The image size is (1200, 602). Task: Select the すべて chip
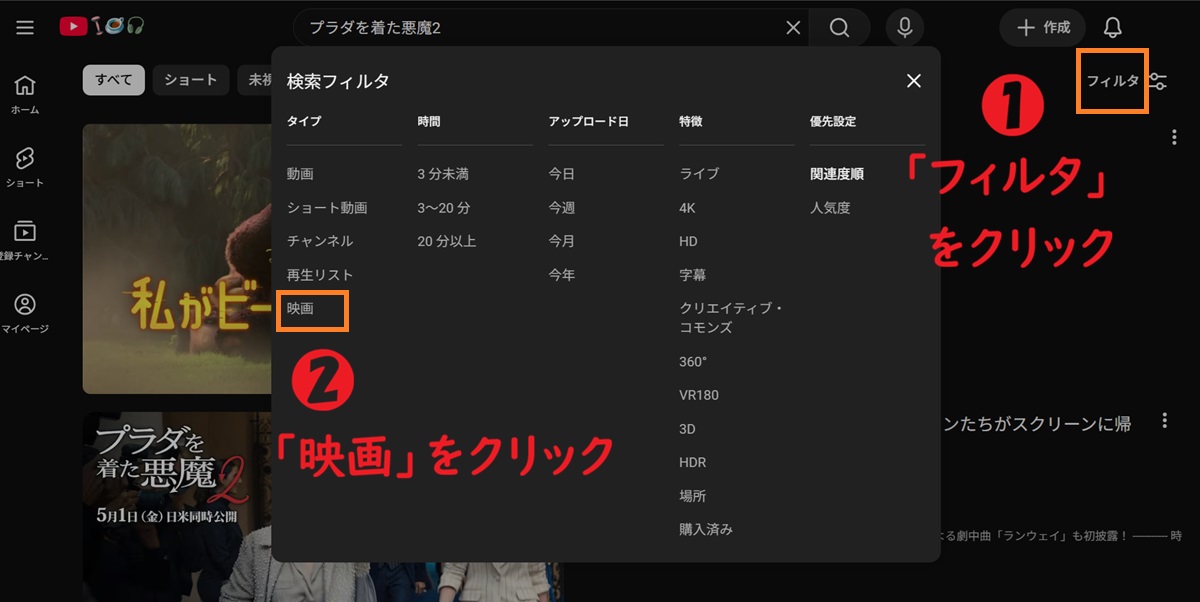(x=114, y=80)
